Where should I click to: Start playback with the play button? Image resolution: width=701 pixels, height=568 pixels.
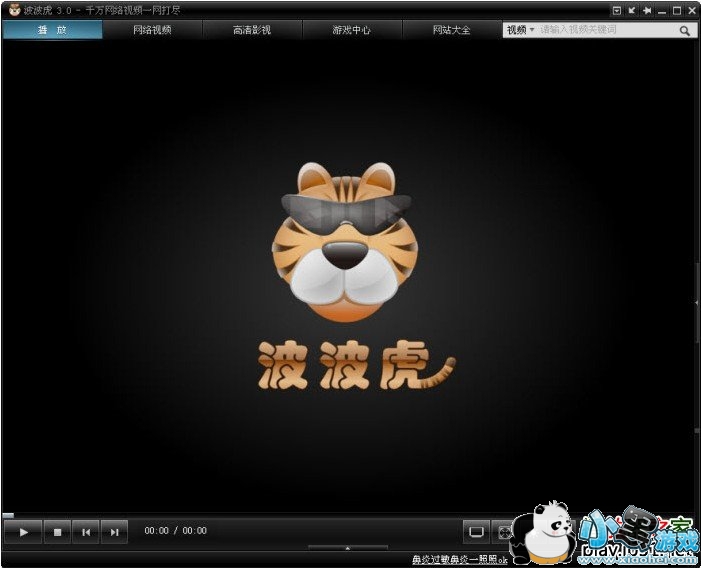23,532
